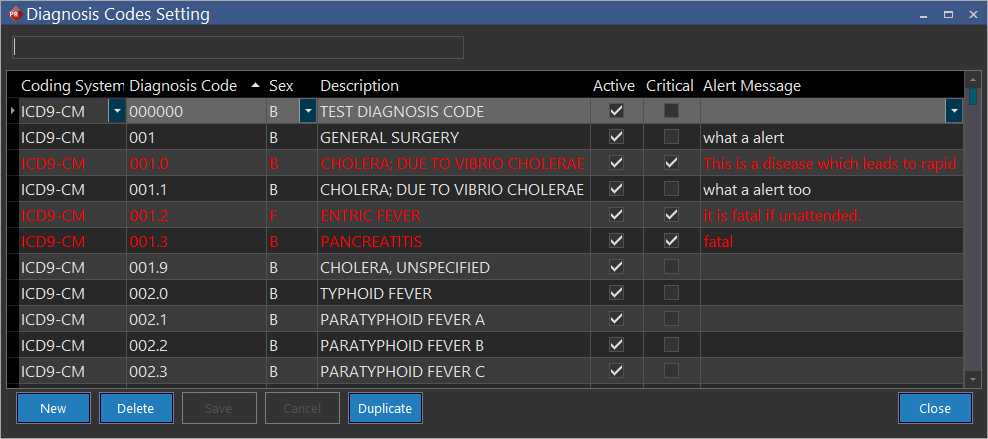
Task: Toggle Active checkbox for TYPHOID FEVER
Action: coord(617,293)
